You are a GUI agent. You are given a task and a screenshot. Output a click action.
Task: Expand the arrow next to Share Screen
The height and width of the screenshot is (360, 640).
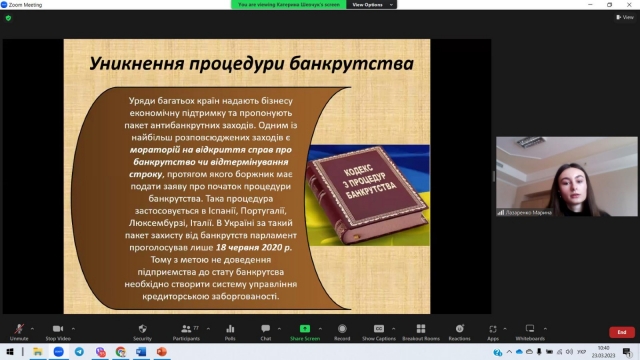(x=320, y=329)
